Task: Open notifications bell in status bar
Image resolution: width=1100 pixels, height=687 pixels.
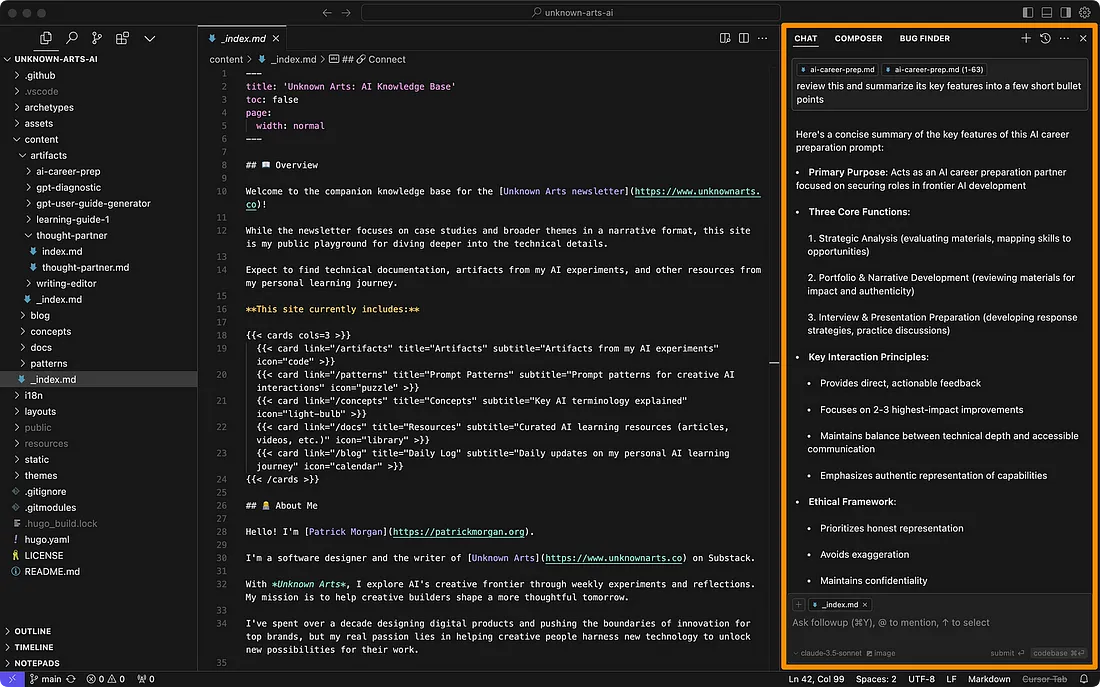Action: (x=1084, y=679)
